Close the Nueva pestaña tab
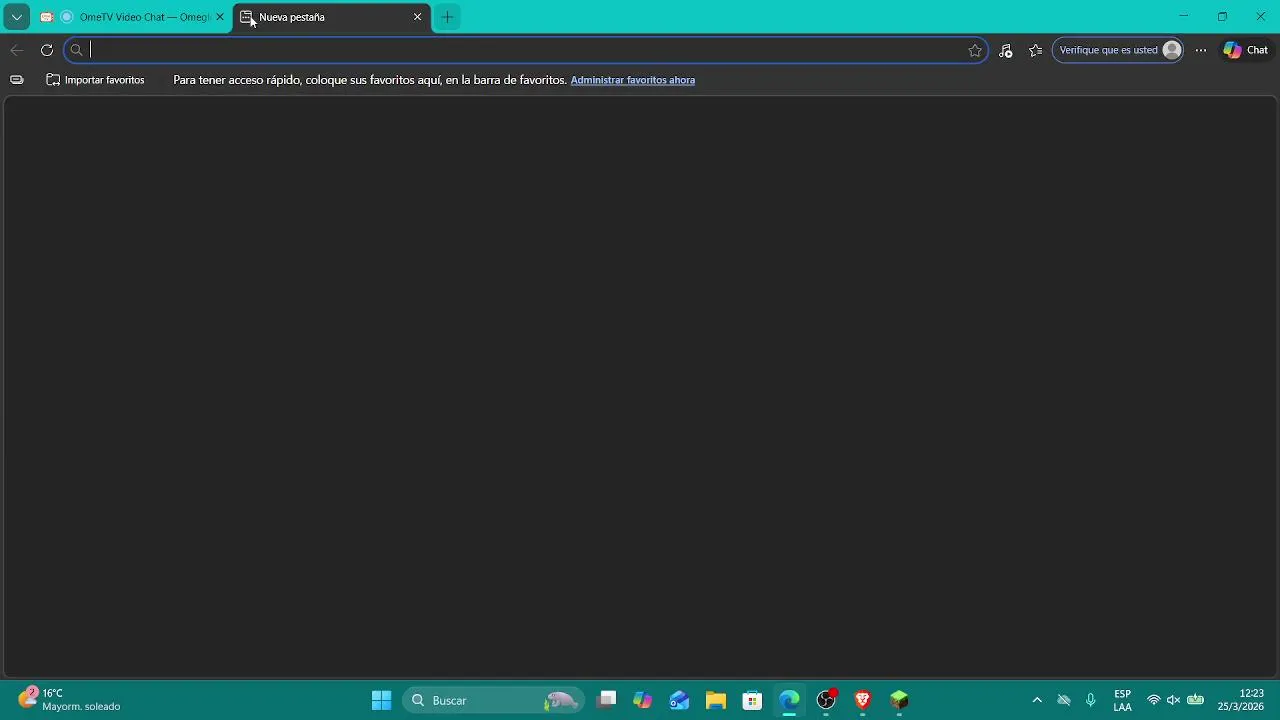Image resolution: width=1280 pixels, height=720 pixels. tap(418, 17)
